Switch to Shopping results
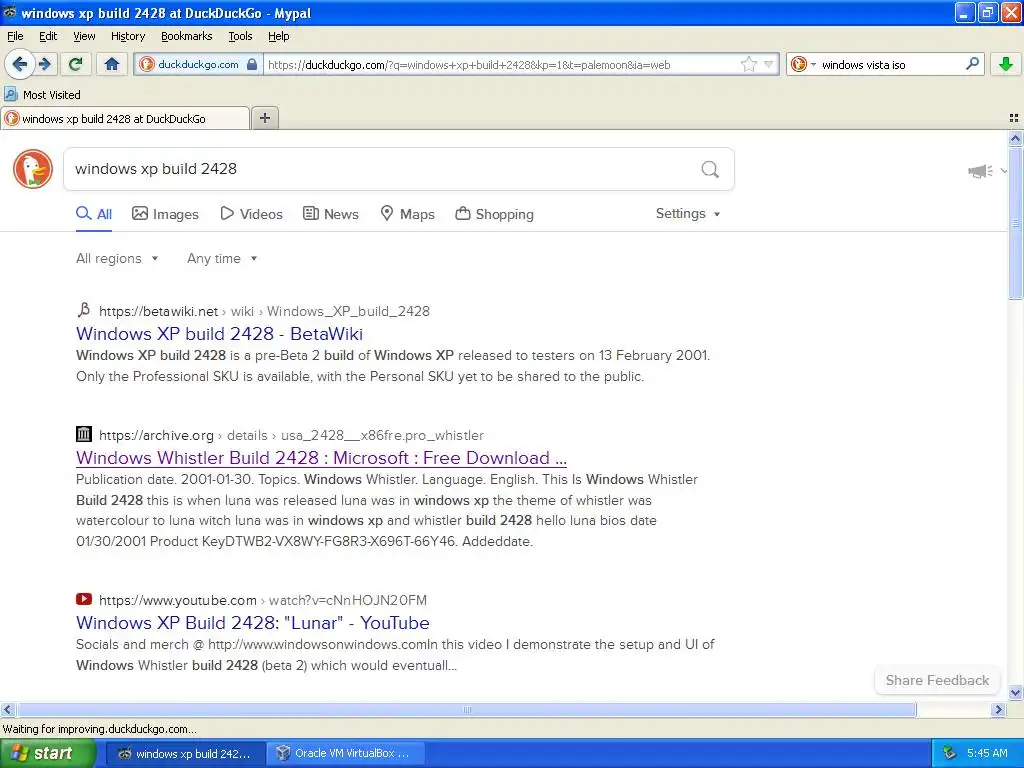Image resolution: width=1024 pixels, height=768 pixels. coord(494,214)
